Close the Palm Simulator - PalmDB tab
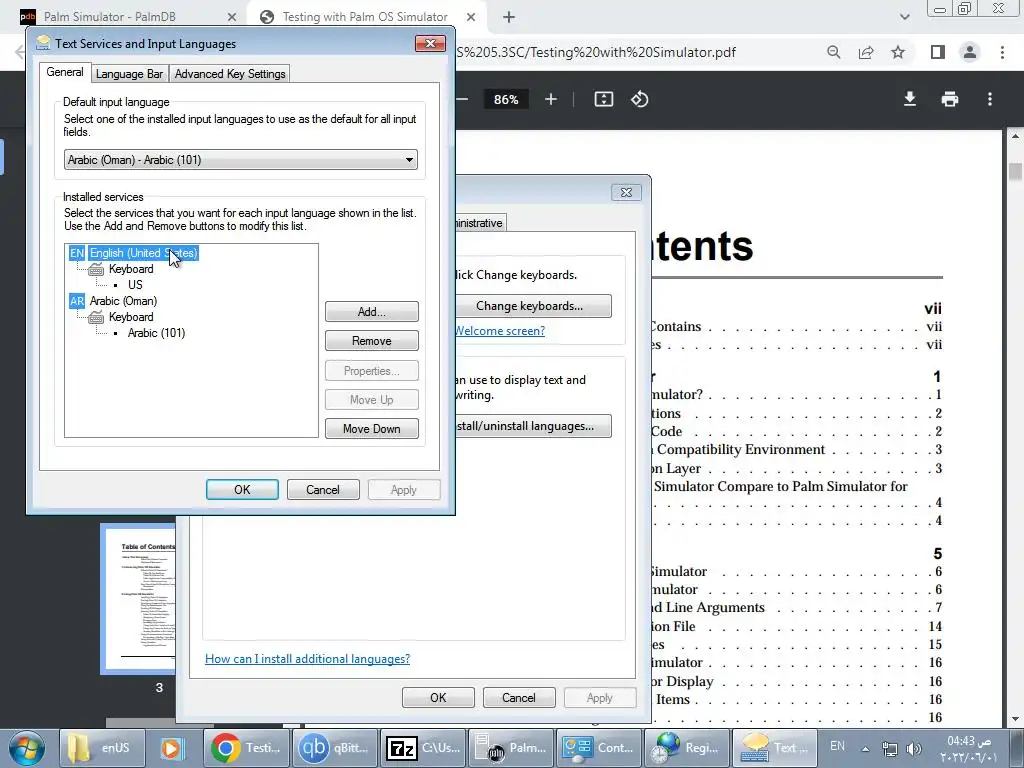The height and width of the screenshot is (768, 1024). (x=232, y=17)
